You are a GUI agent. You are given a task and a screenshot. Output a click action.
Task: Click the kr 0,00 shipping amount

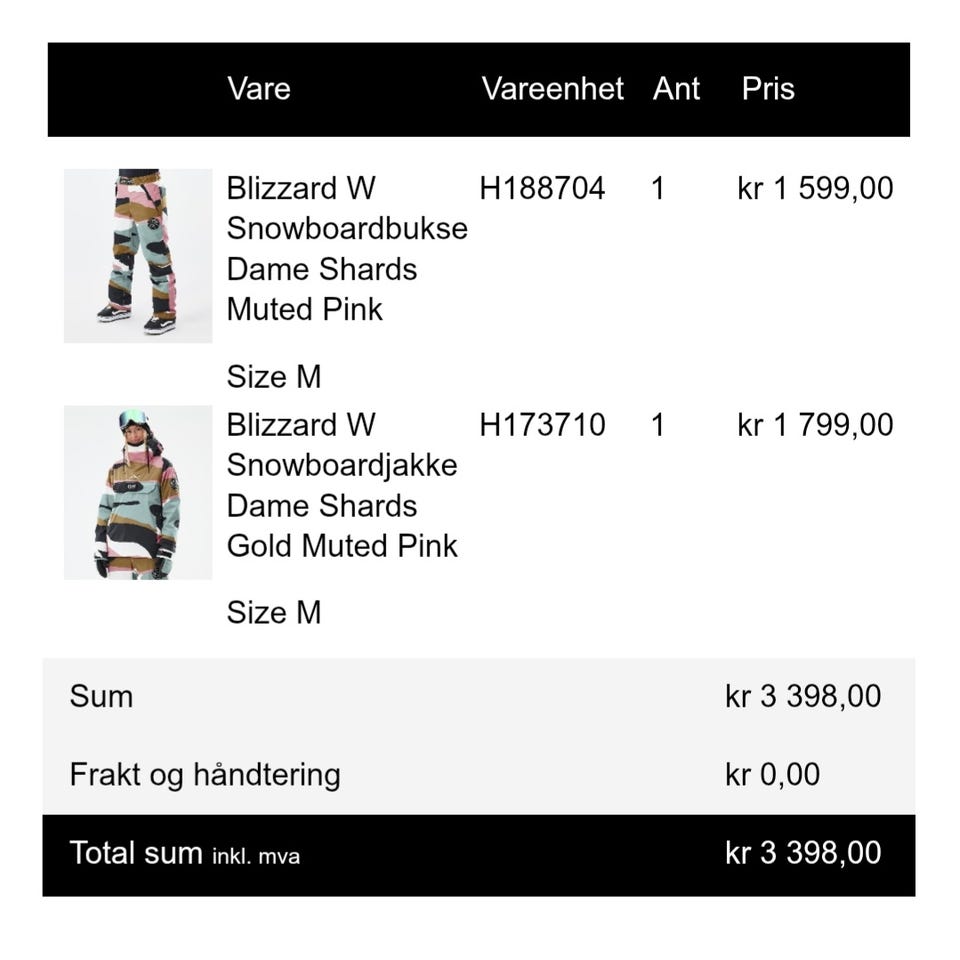click(772, 774)
